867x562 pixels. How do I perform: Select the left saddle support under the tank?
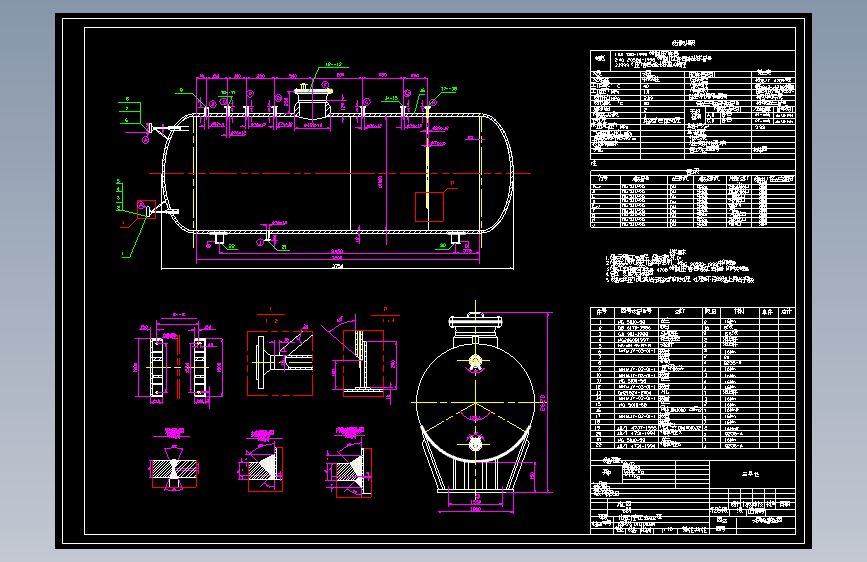[x=219, y=238]
